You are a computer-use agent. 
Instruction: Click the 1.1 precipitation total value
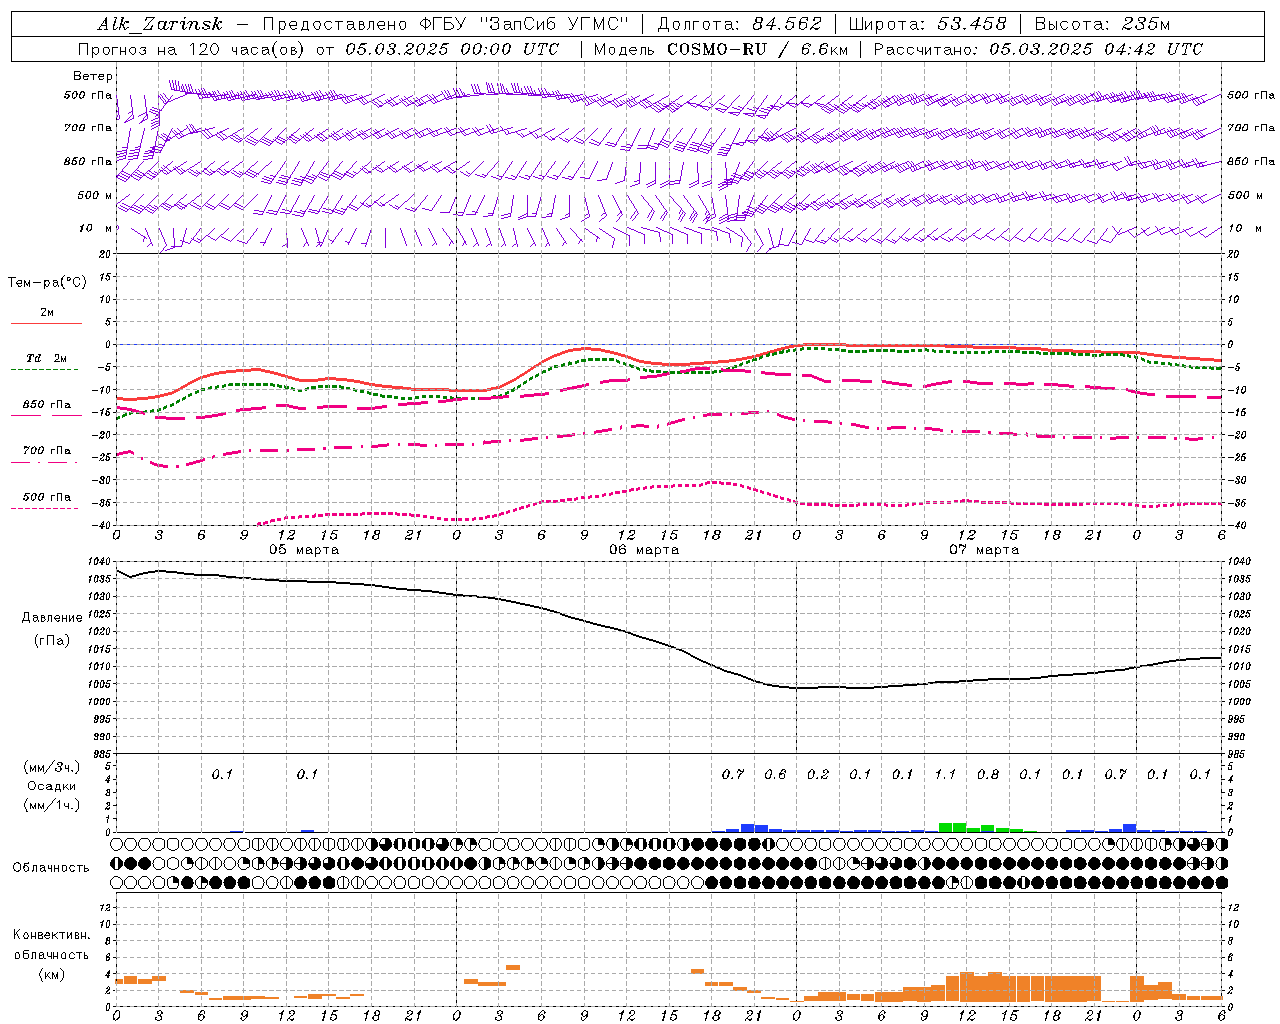pyautogui.click(x=945, y=775)
